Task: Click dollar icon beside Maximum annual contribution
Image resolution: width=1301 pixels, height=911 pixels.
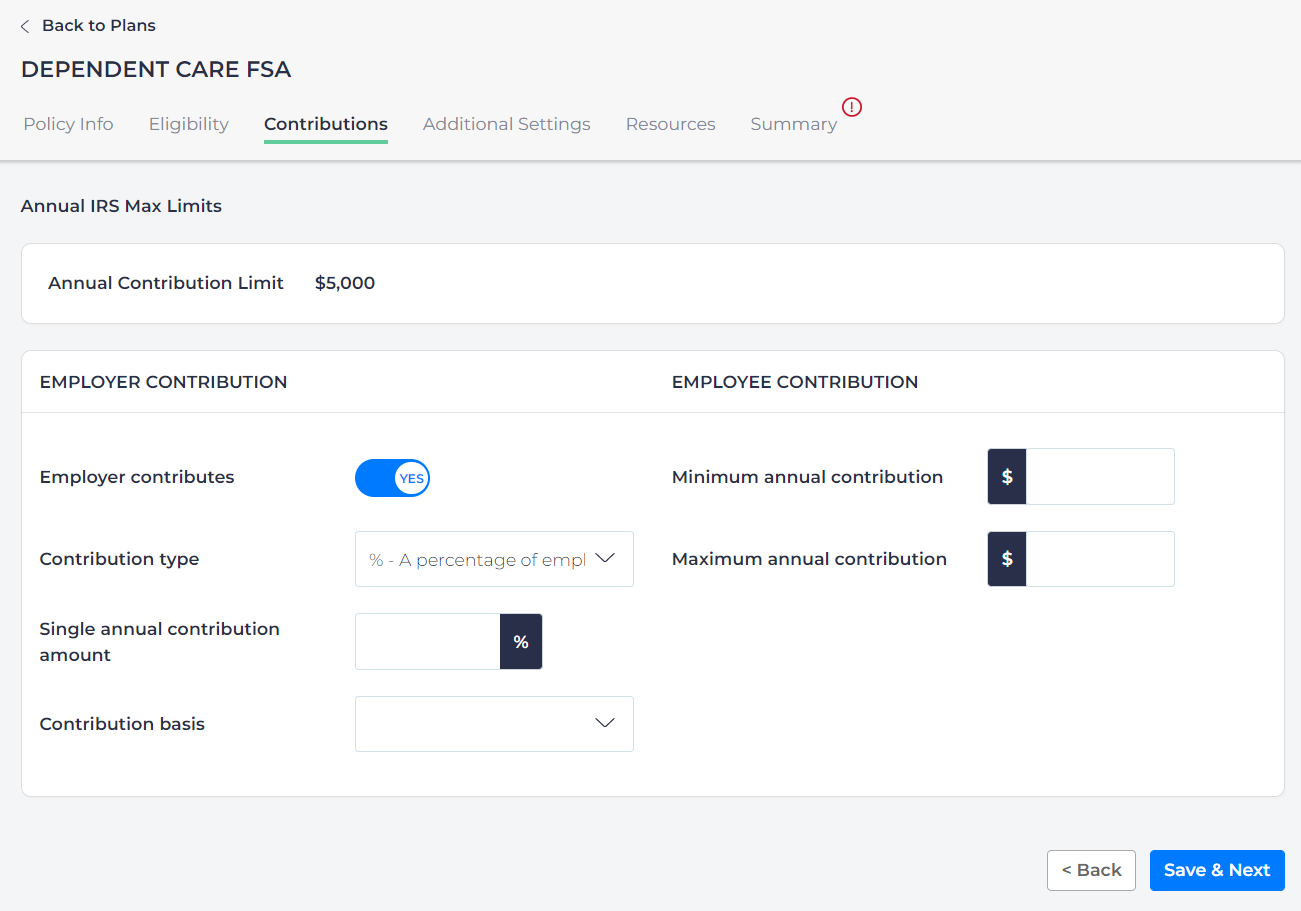Action: coord(1007,559)
